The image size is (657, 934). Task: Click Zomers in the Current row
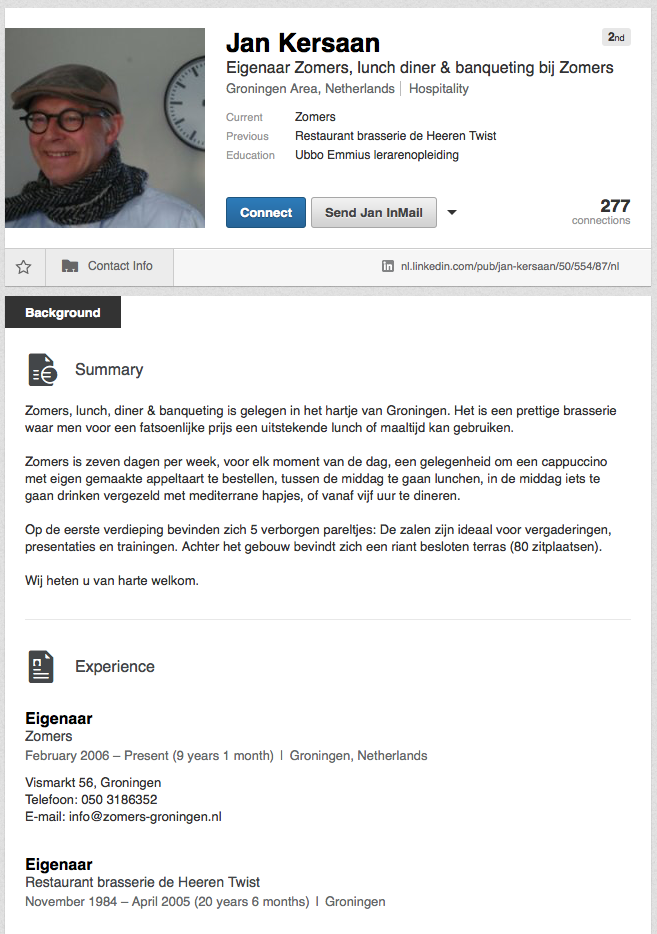click(315, 117)
